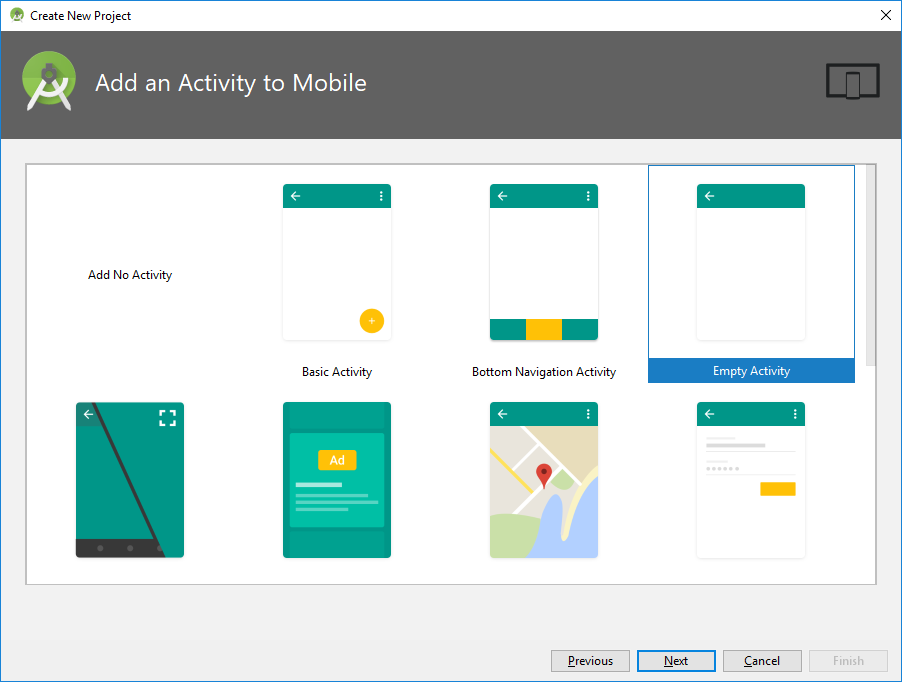902x682 pixels.
Task: Click the Finish button
Action: click(x=847, y=660)
